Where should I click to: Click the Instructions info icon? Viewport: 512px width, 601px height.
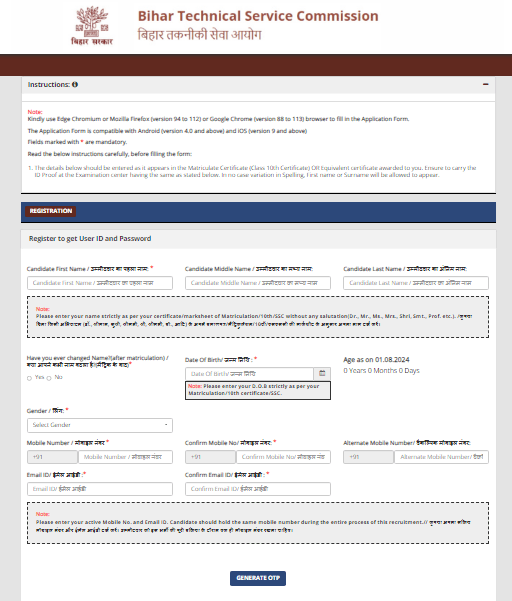coord(75,84)
